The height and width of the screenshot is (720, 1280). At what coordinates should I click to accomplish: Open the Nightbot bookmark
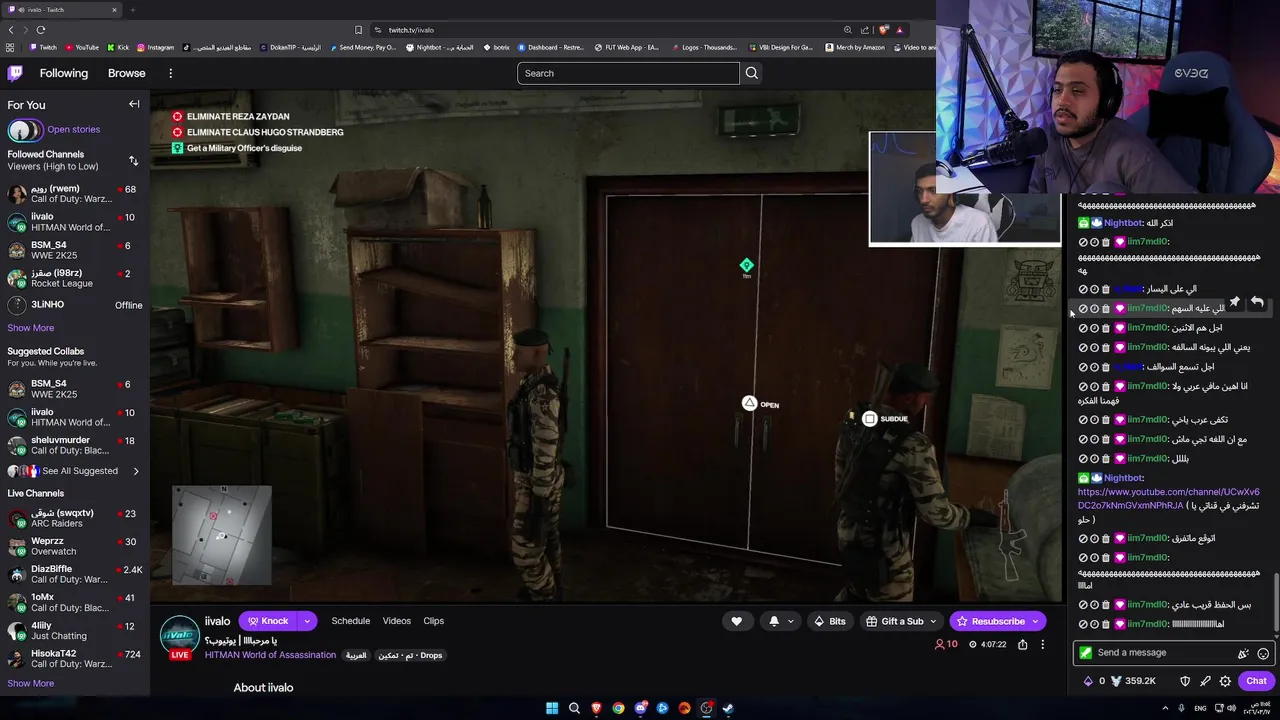439,47
